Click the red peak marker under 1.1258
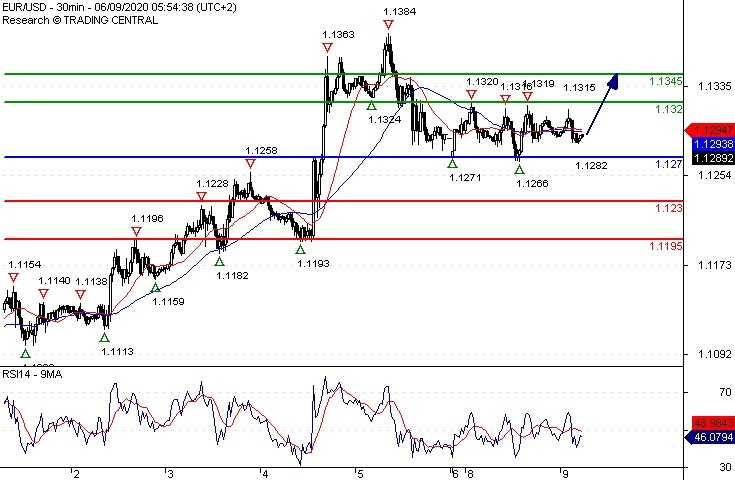735x480 pixels. point(250,164)
